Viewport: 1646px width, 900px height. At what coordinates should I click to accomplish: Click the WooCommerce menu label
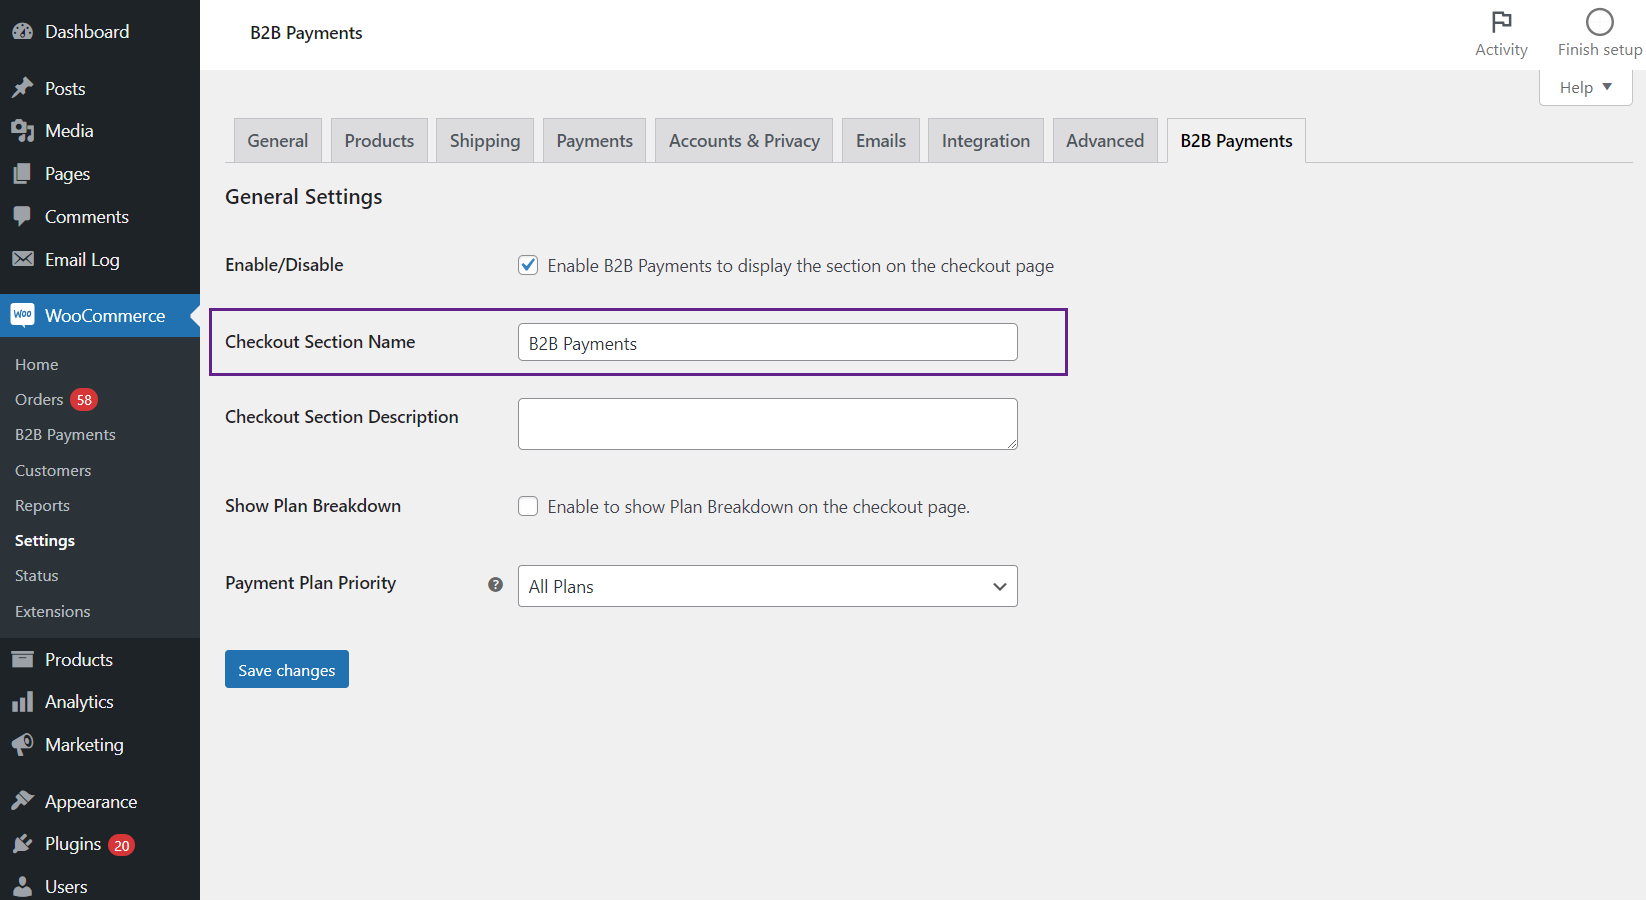pos(105,316)
